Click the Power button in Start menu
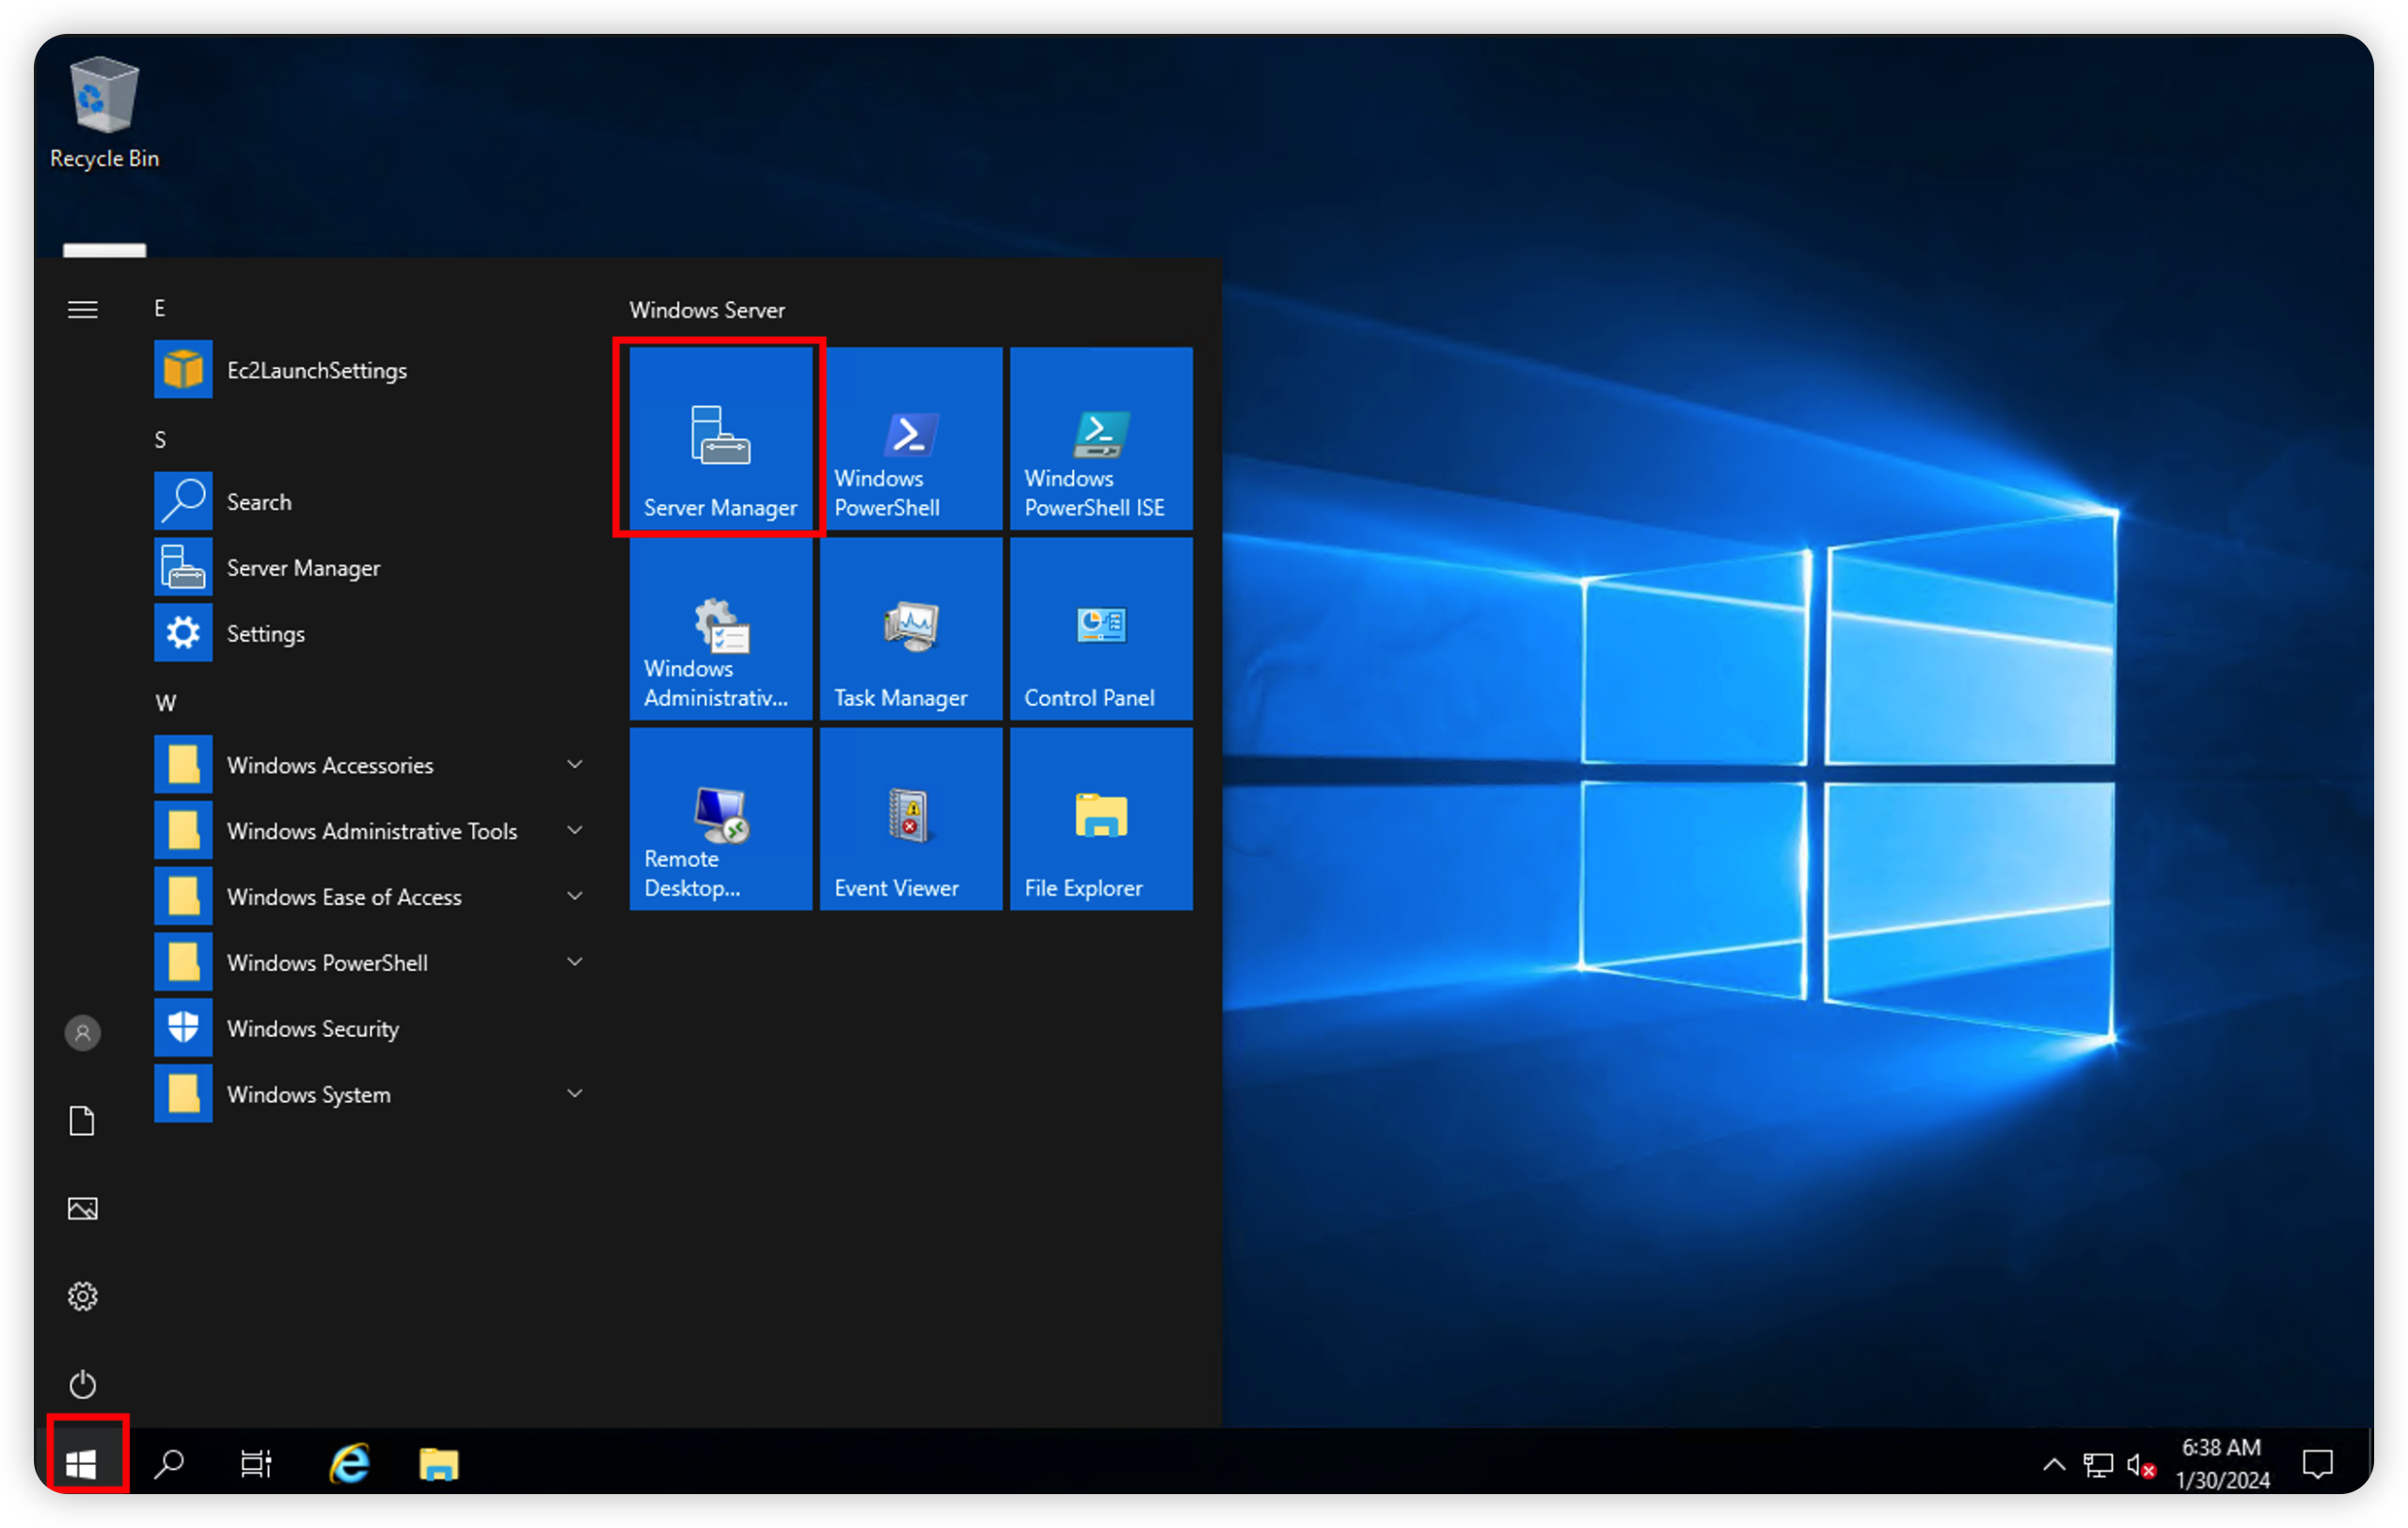2408x1528 pixels. [82, 1384]
